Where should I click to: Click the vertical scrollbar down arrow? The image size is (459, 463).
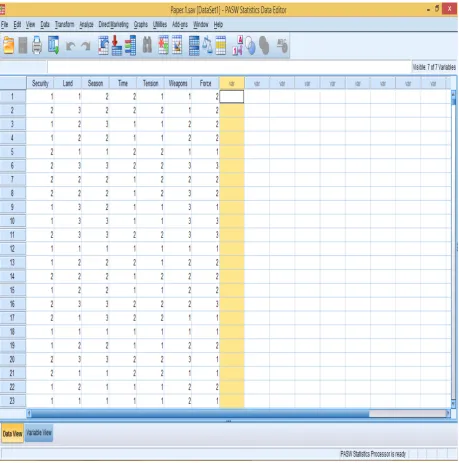[453, 404]
